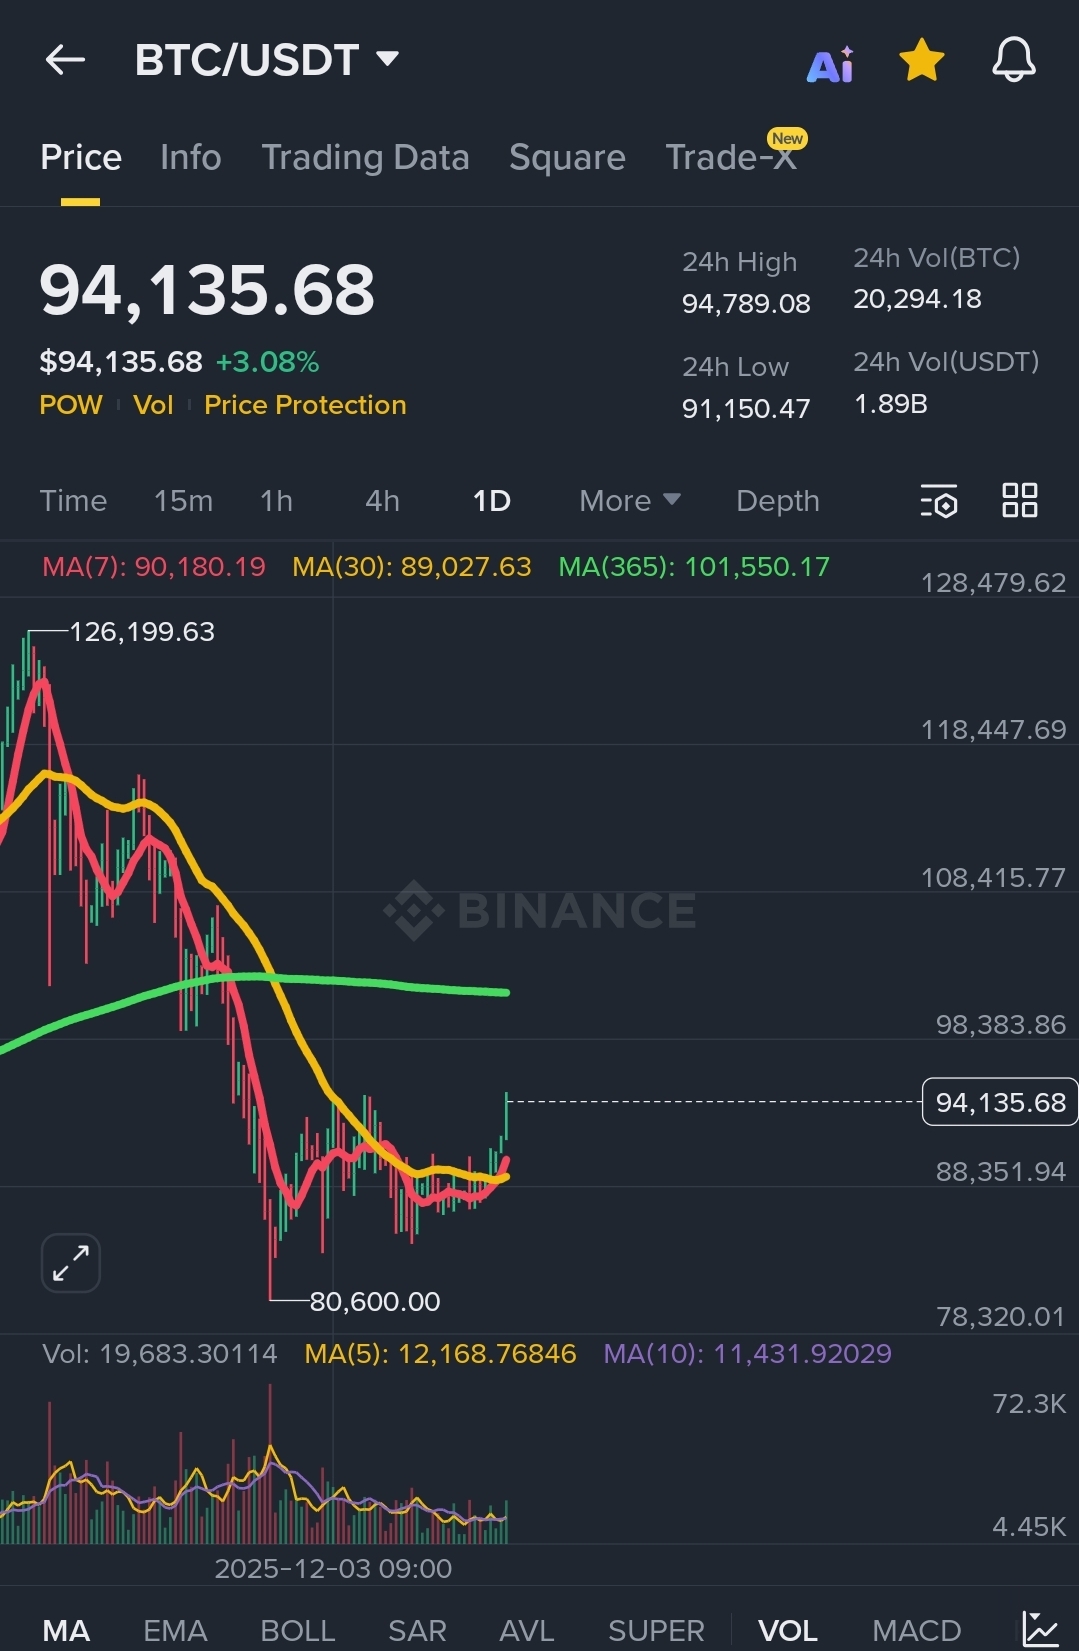The height and width of the screenshot is (1651, 1079).
Task: Expand the More intervals dropdown
Action: pyautogui.click(x=630, y=501)
